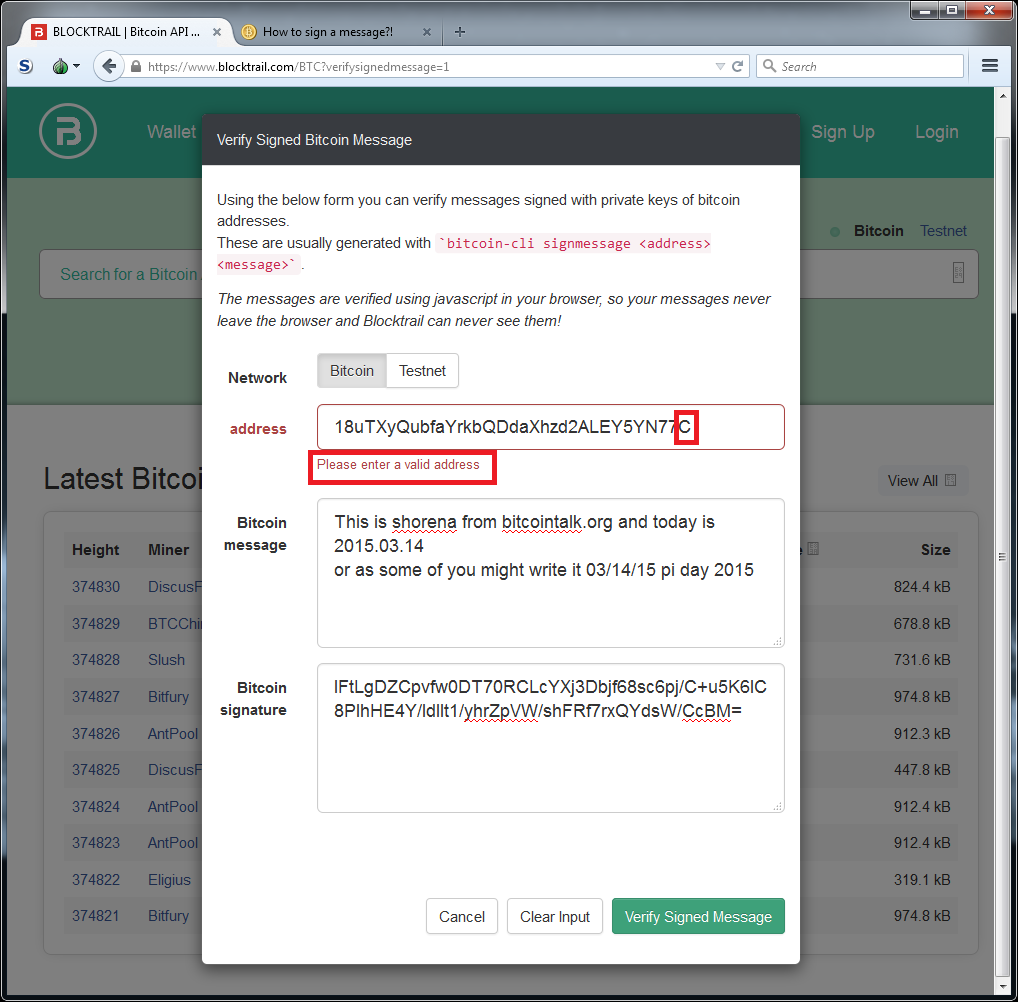The image size is (1018, 1002).
Task: Select Testnet network in the dialog
Action: point(422,371)
